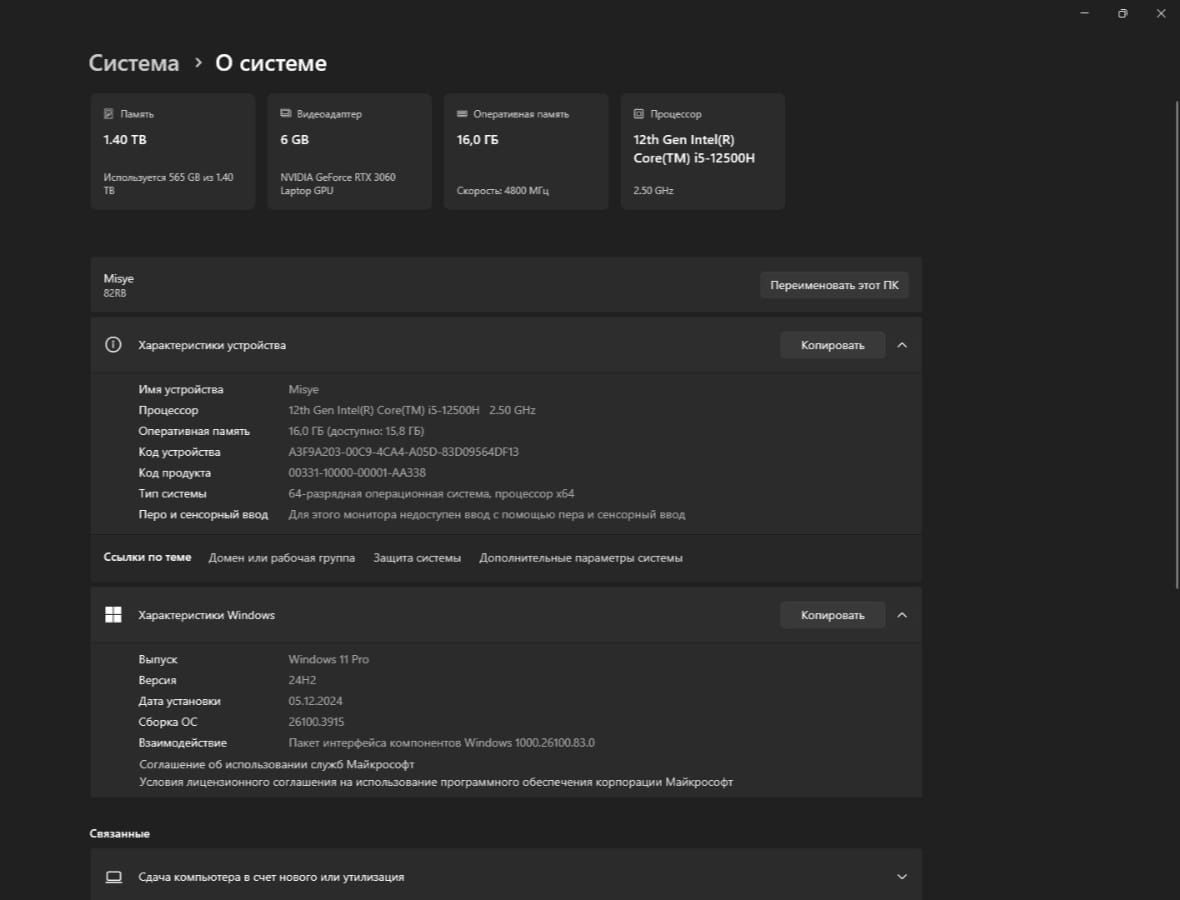Select Пакет интерфейса компонентов Windows value
The height and width of the screenshot is (900, 1180).
point(441,743)
